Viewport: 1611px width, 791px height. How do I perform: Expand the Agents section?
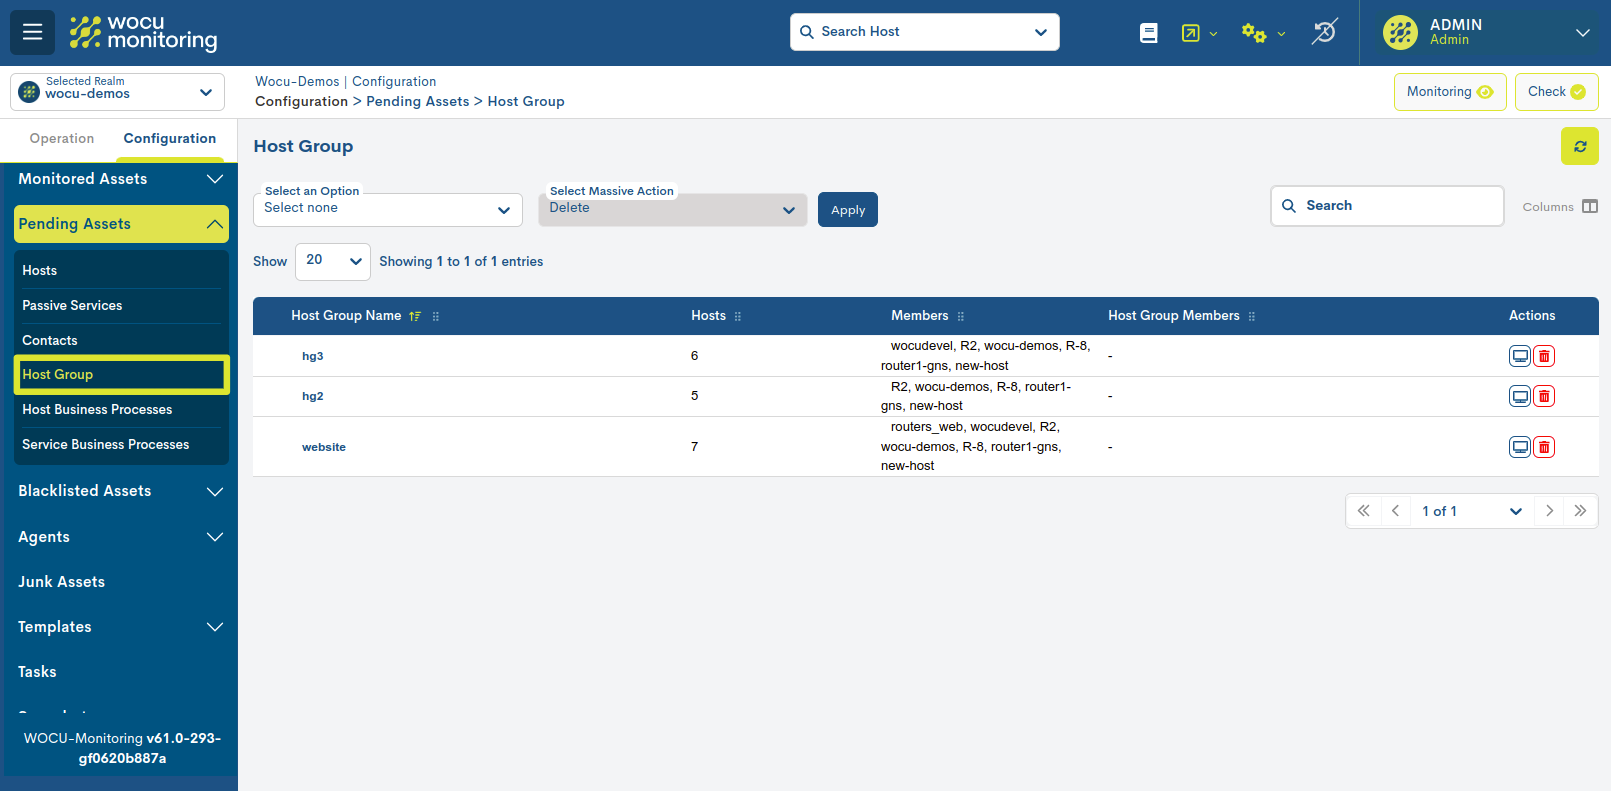[x=120, y=537]
